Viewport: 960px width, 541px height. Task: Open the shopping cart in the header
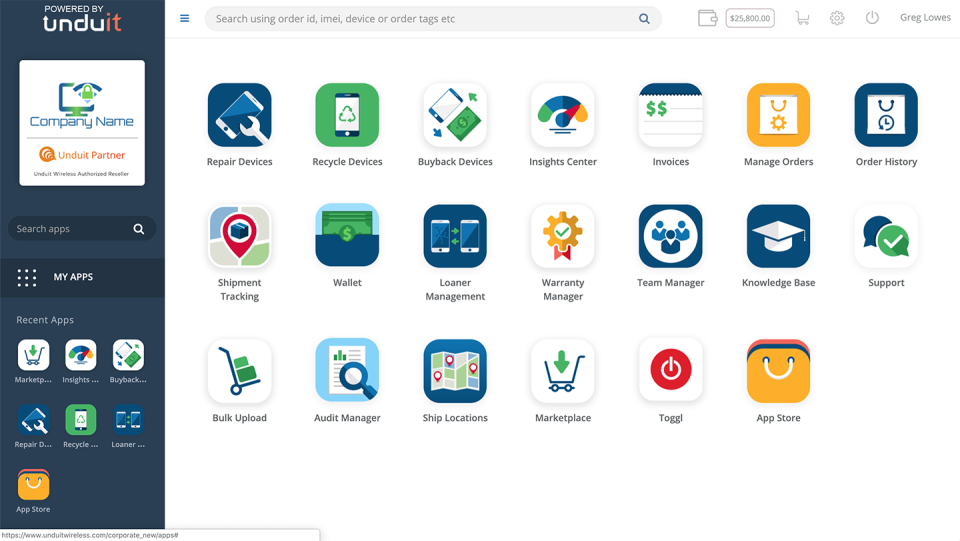(802, 18)
